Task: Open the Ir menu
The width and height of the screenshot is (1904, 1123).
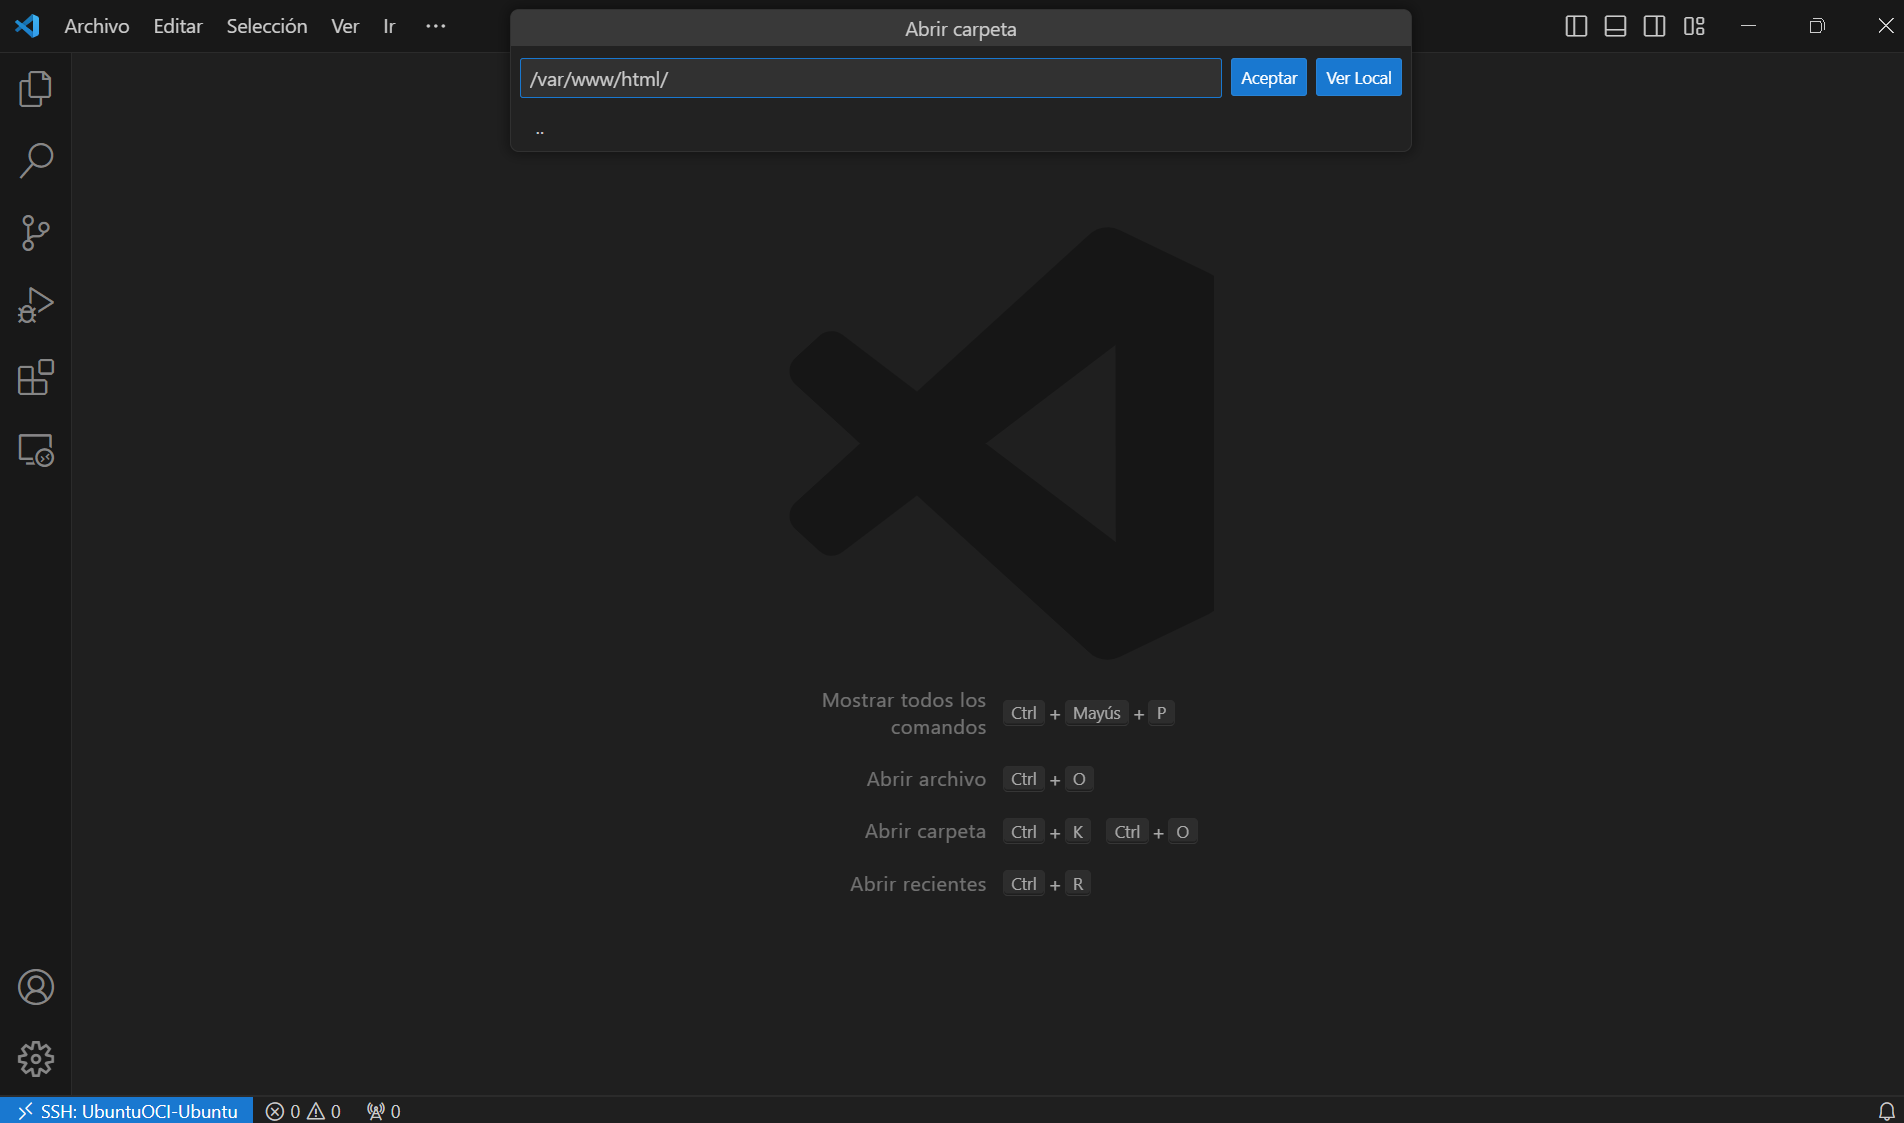Action: click(x=389, y=26)
